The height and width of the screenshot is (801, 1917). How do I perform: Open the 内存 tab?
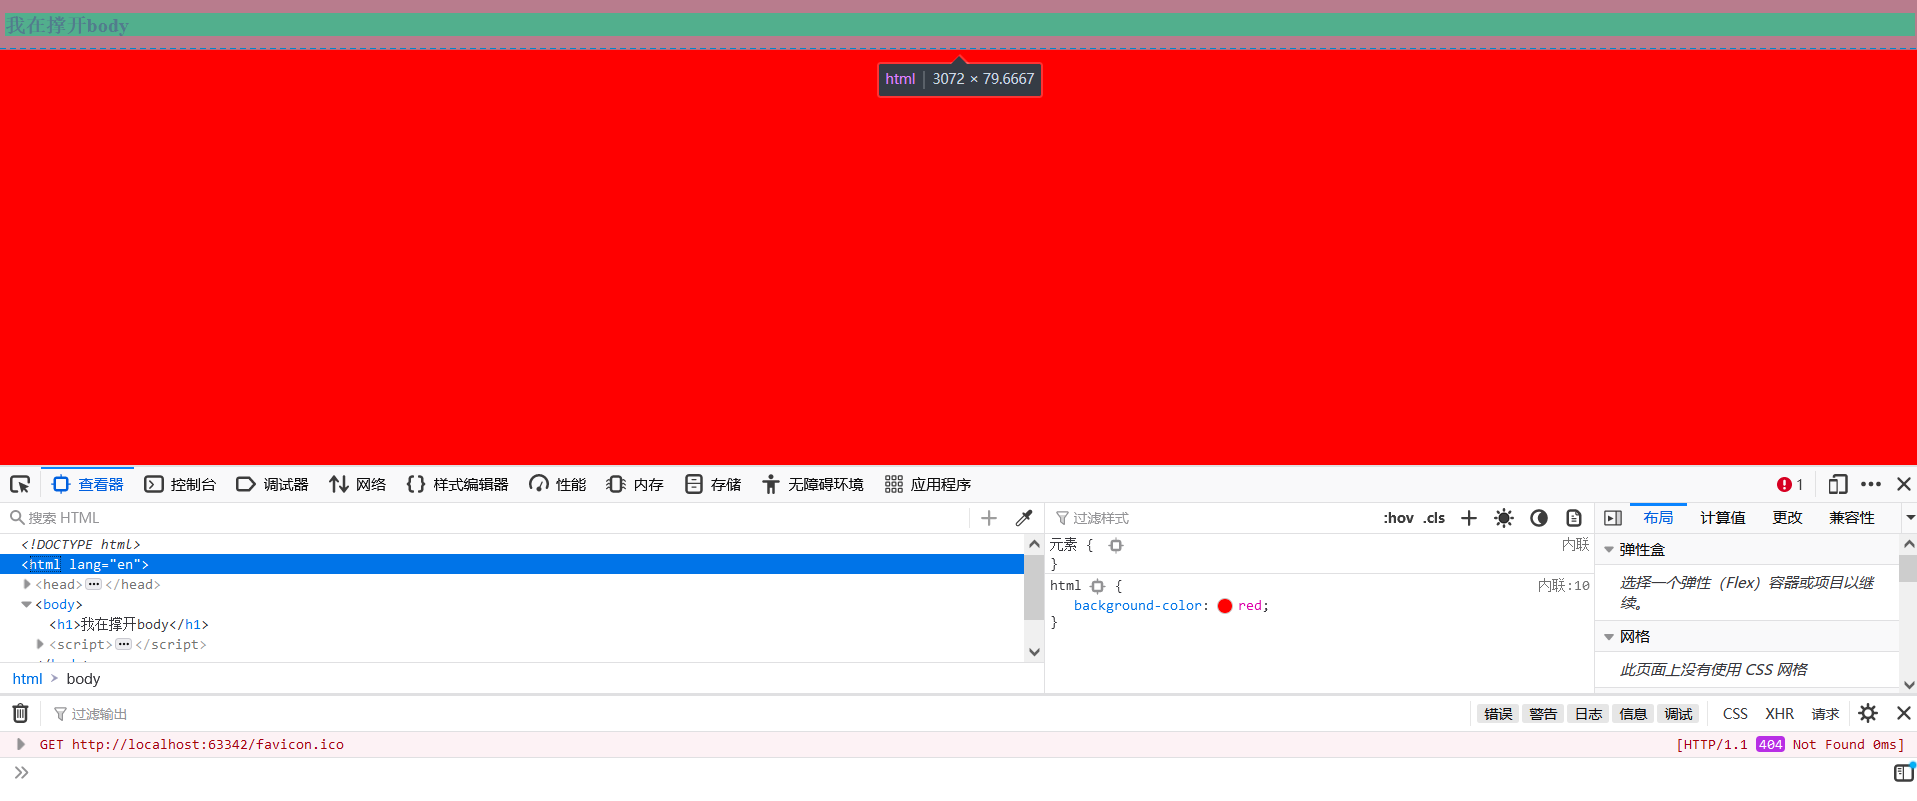(635, 485)
